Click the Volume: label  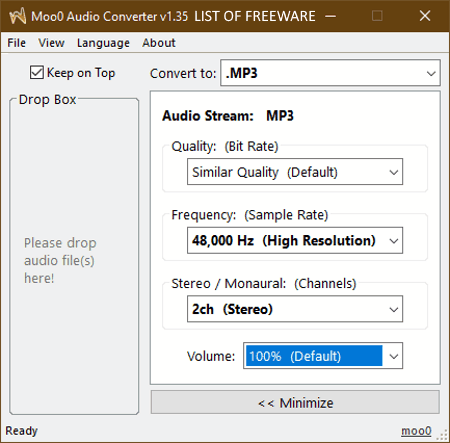(x=211, y=356)
